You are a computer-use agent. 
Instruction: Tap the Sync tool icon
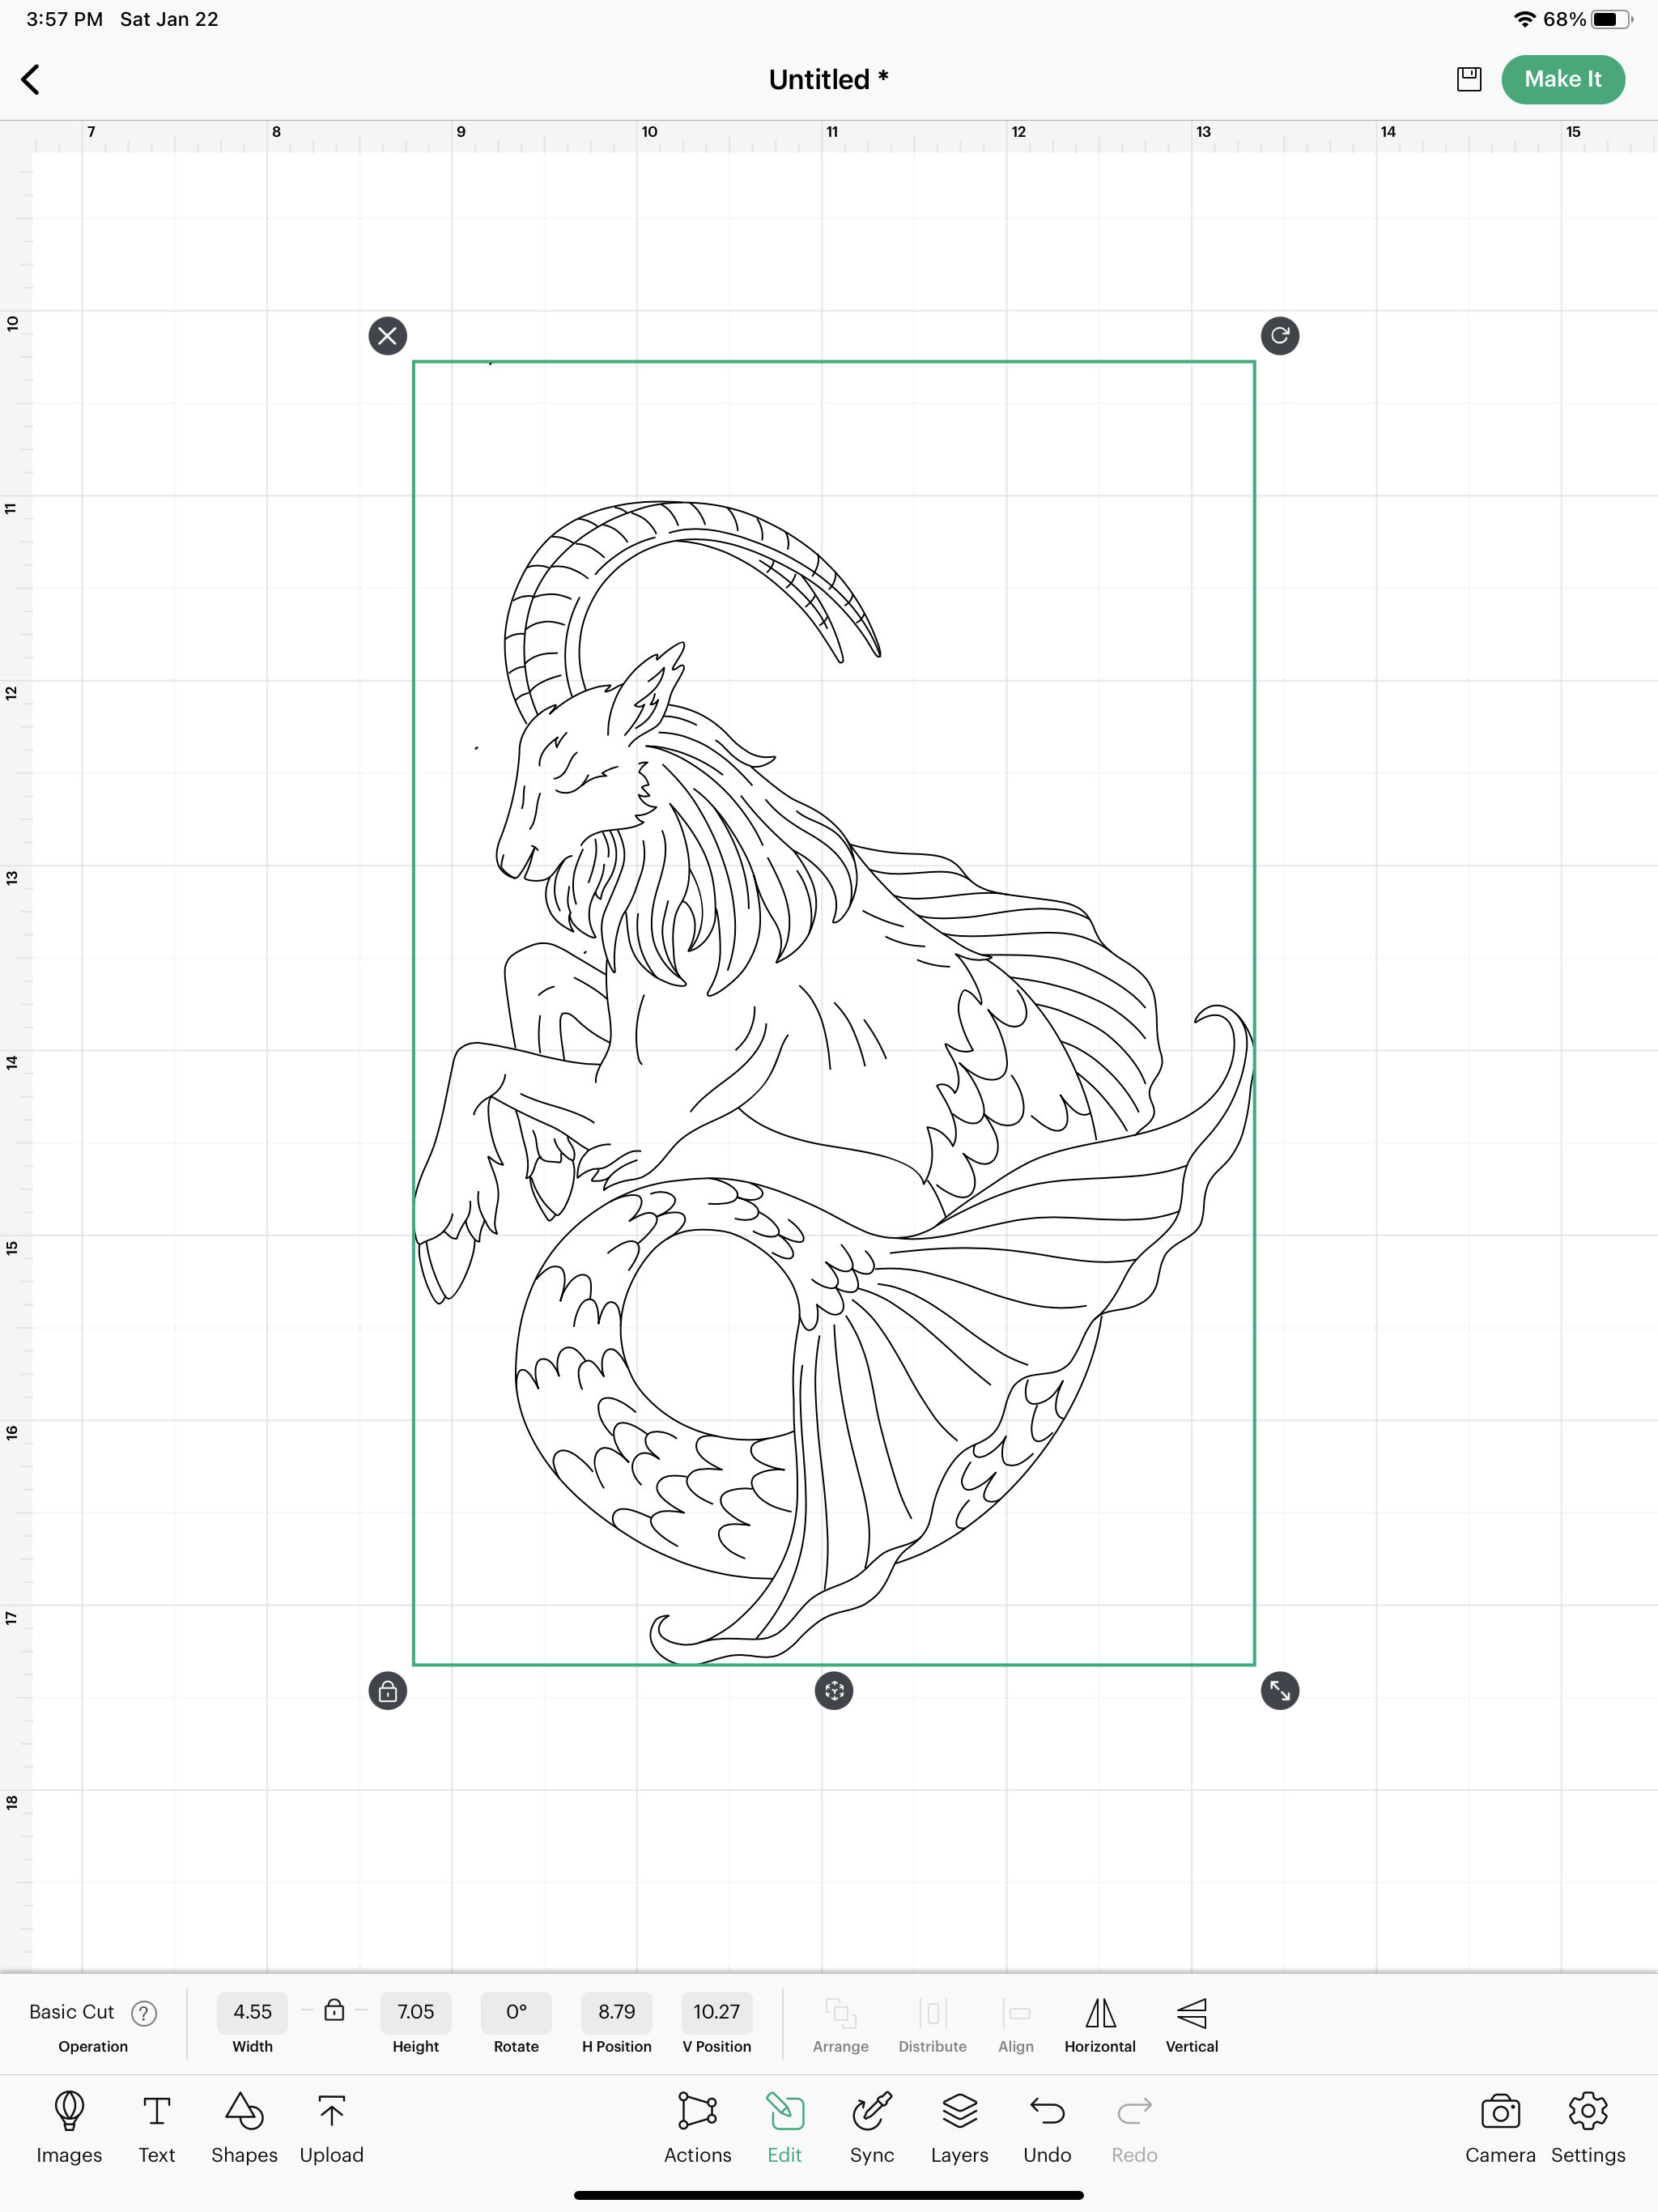coord(871,2111)
